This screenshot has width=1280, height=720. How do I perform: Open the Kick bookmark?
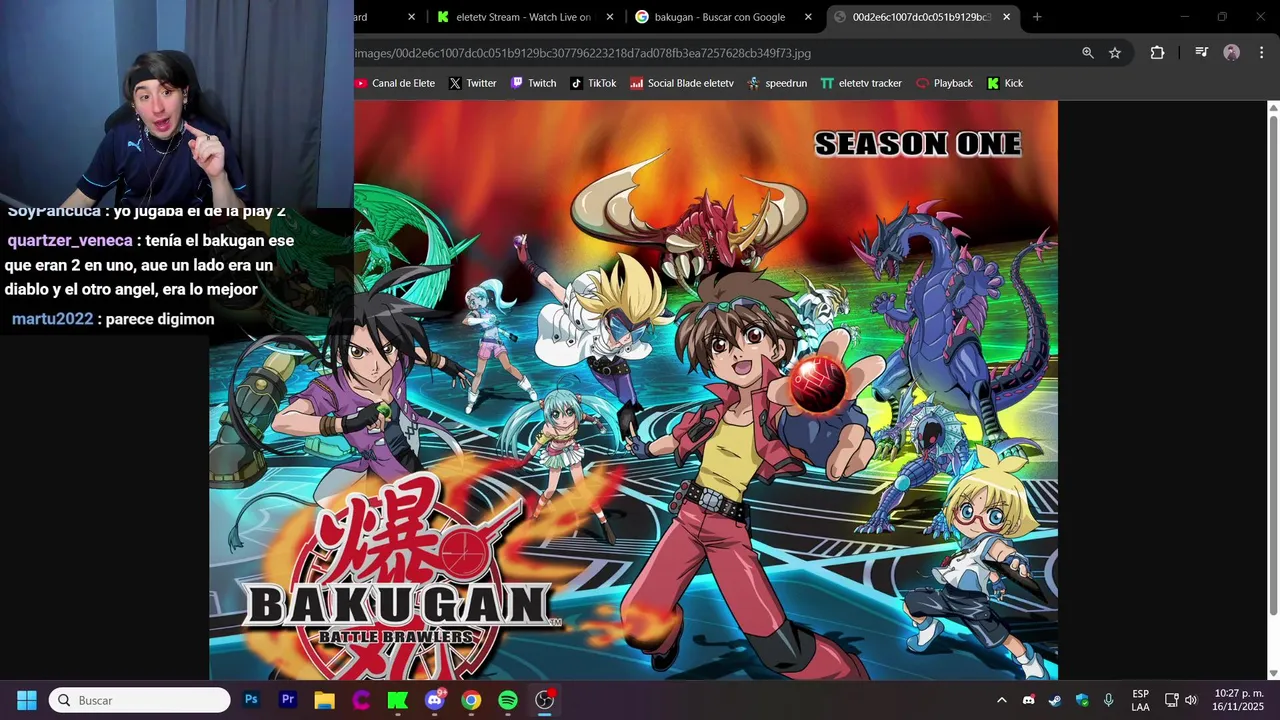coord(1005,83)
